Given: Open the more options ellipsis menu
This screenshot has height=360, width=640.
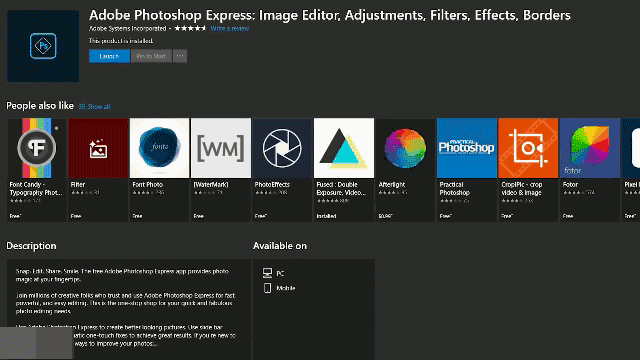Looking at the screenshot, I should pos(180,56).
